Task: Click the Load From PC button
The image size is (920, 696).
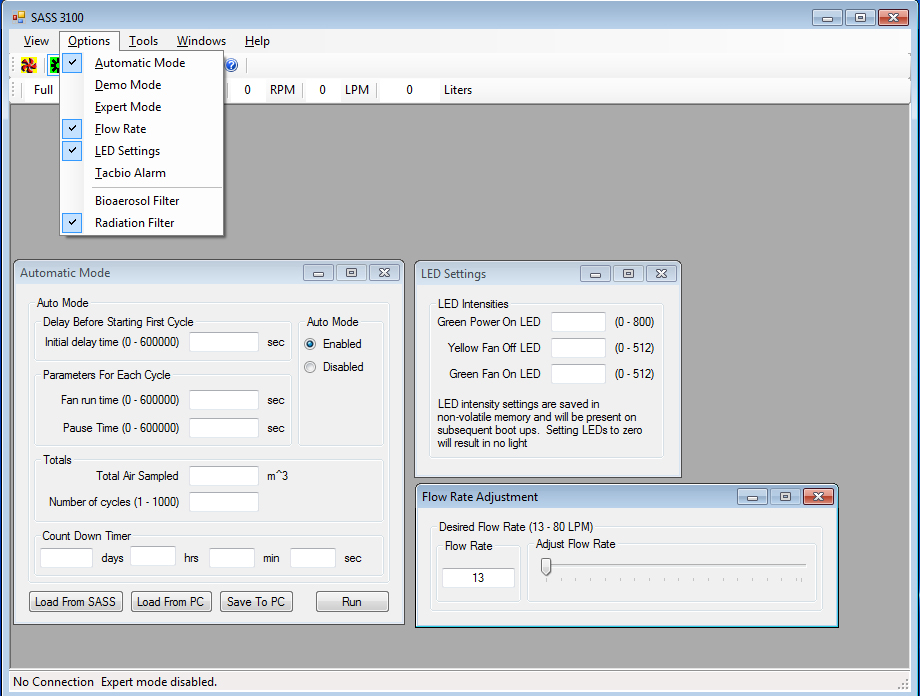Action: 171,601
